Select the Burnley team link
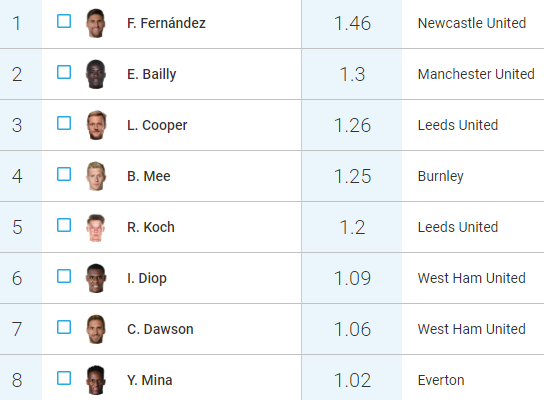The image size is (544, 400). point(441,176)
